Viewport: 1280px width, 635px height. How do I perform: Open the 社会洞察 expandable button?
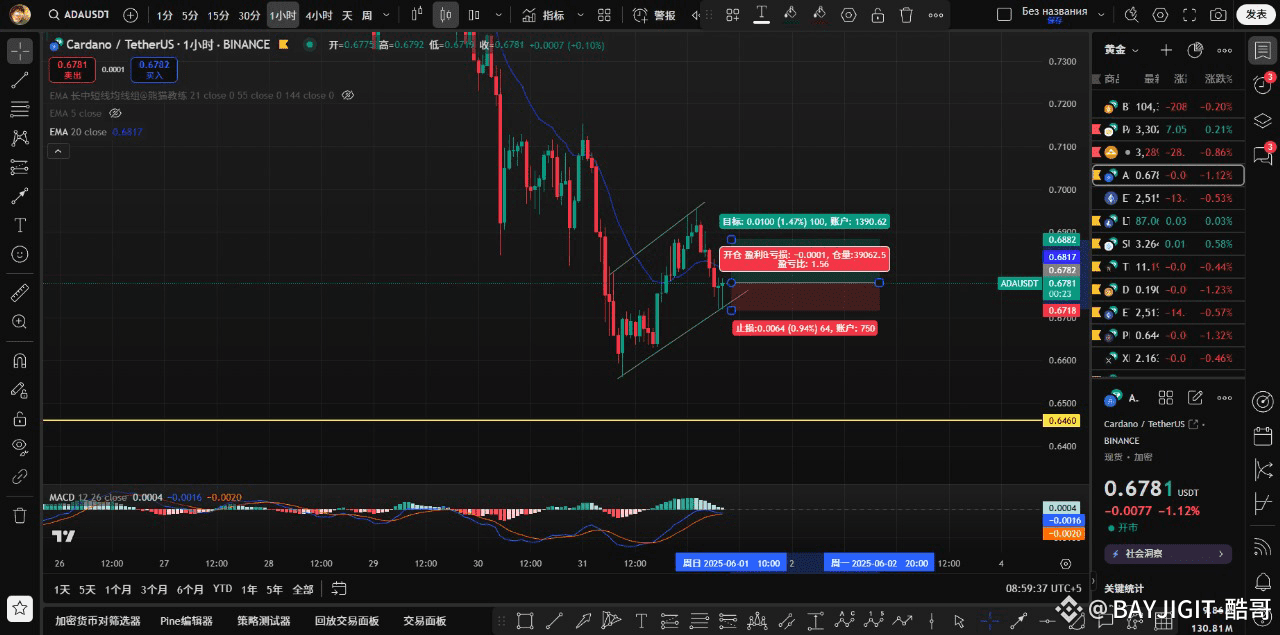[x=1167, y=553]
